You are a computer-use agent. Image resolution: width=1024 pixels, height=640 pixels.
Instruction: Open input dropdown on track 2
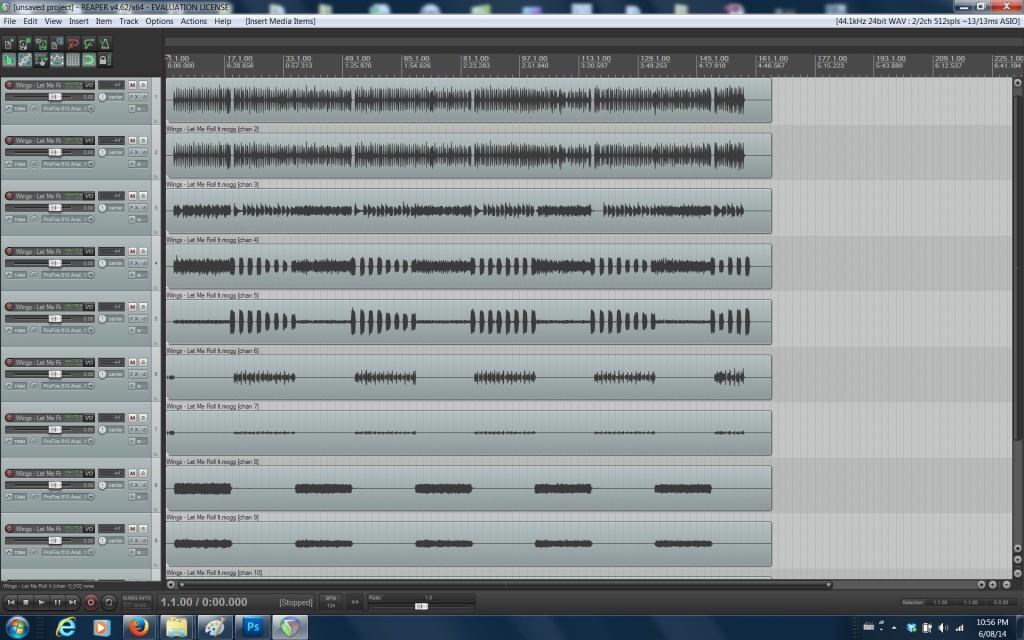click(x=68, y=164)
